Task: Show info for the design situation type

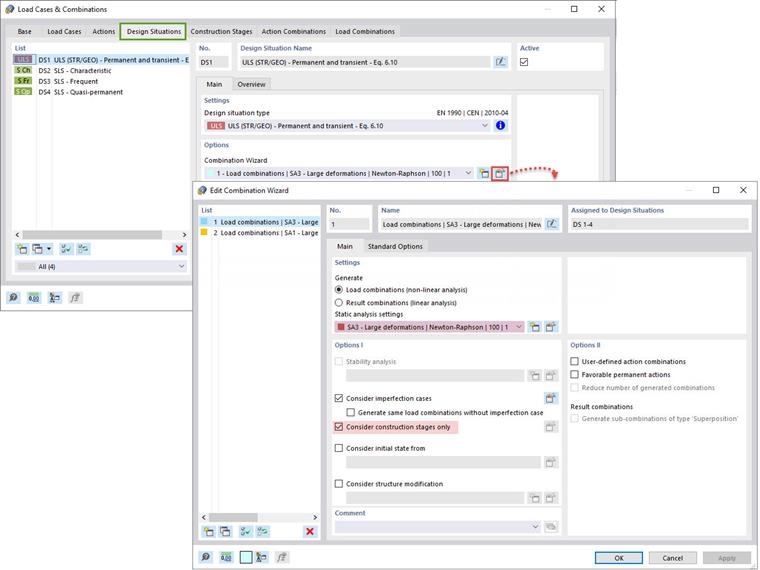Action: (500, 126)
